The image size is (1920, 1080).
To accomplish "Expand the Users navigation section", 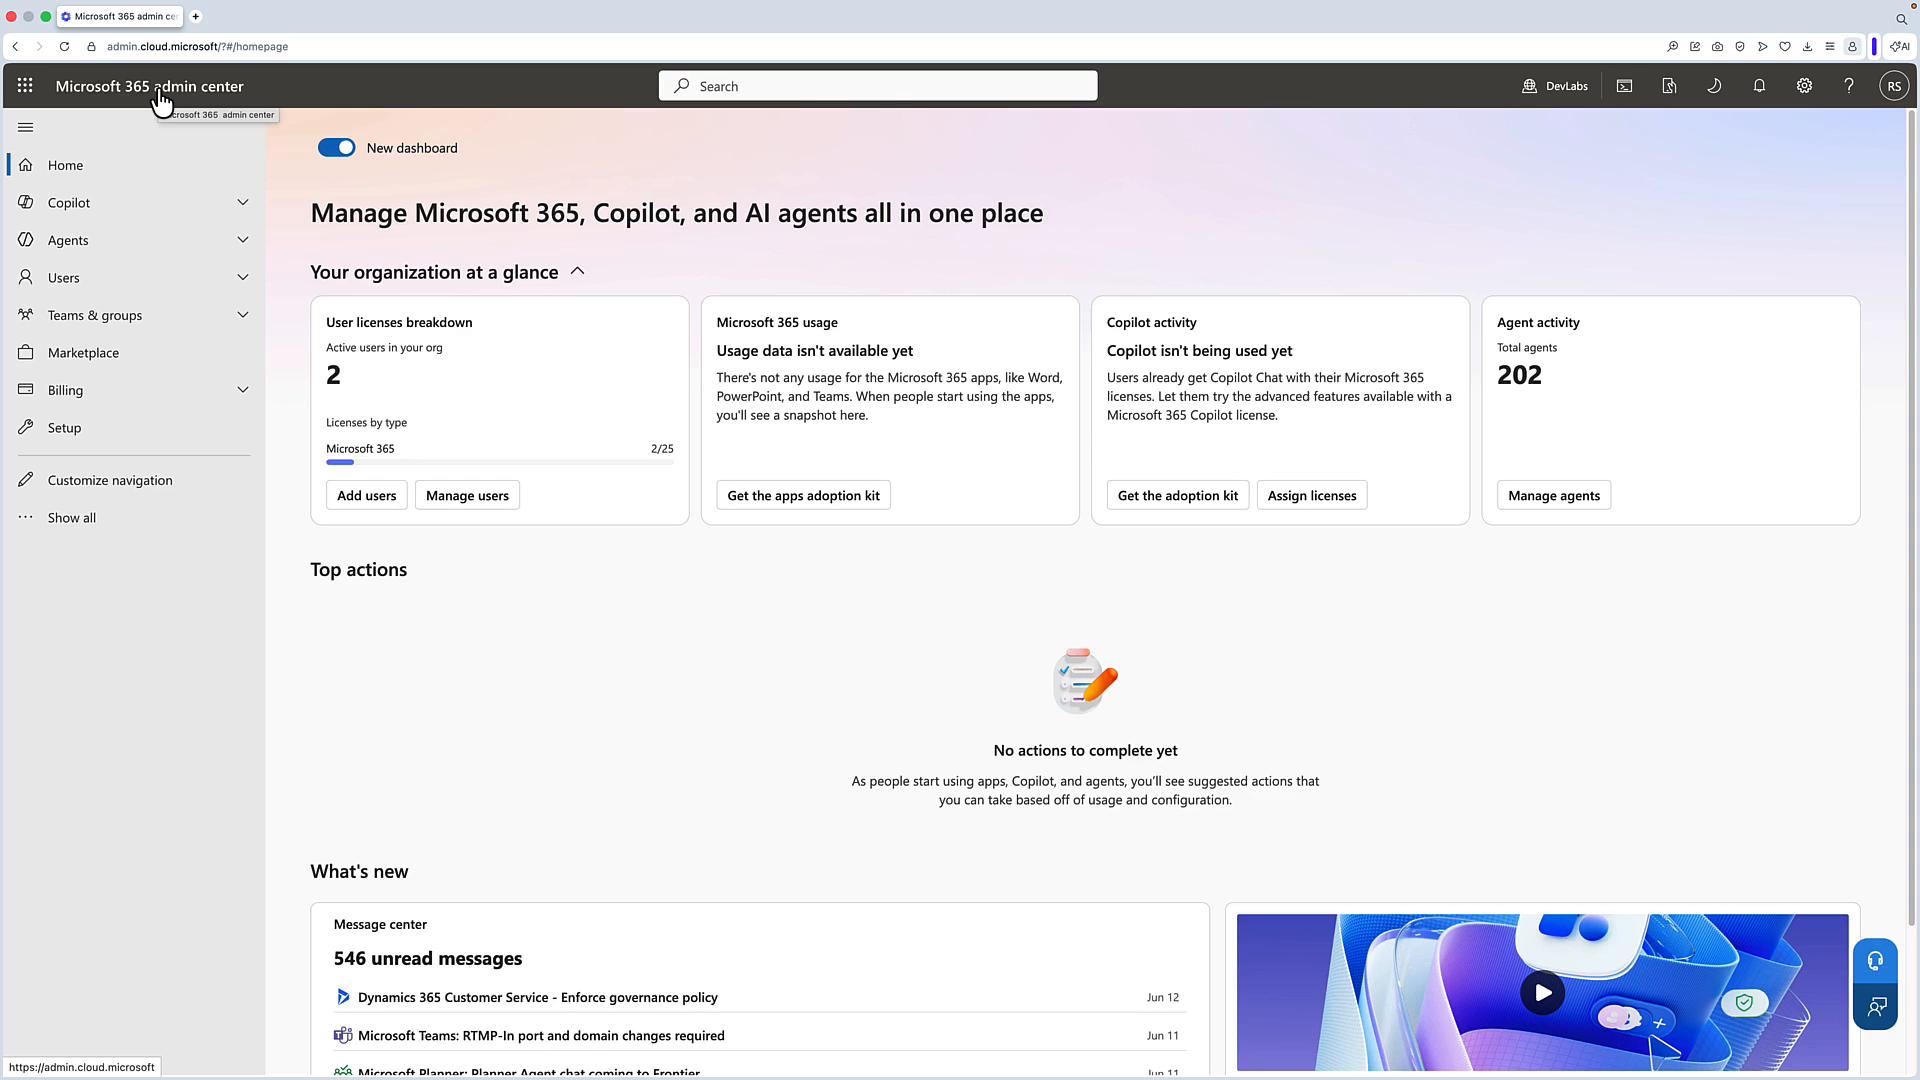I will (x=243, y=277).
